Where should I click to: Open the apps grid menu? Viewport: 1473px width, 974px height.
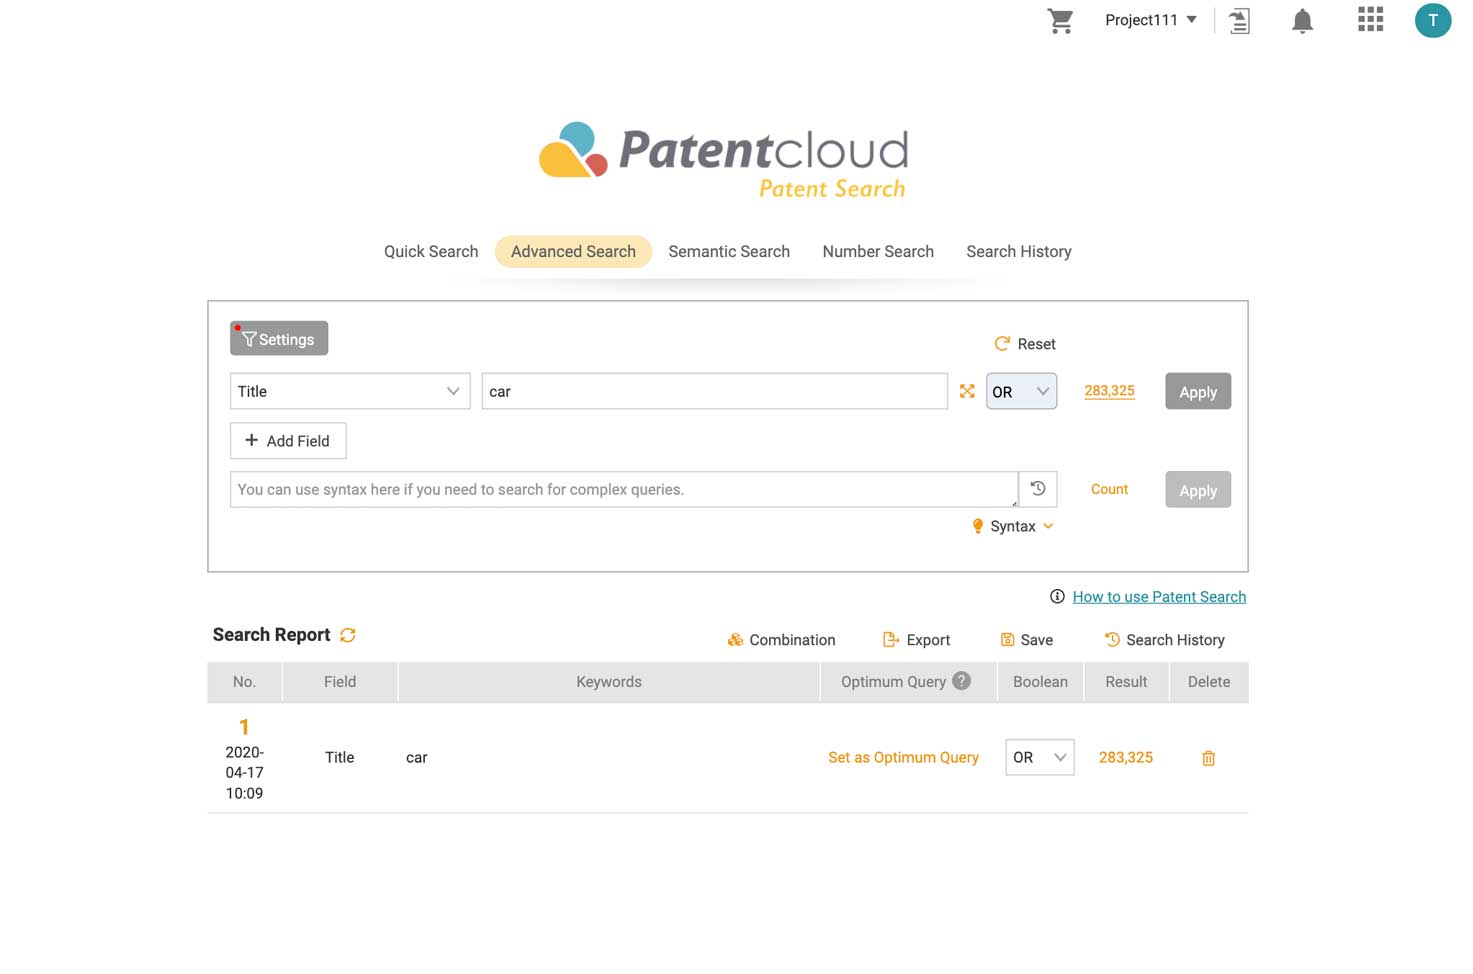tap(1370, 19)
